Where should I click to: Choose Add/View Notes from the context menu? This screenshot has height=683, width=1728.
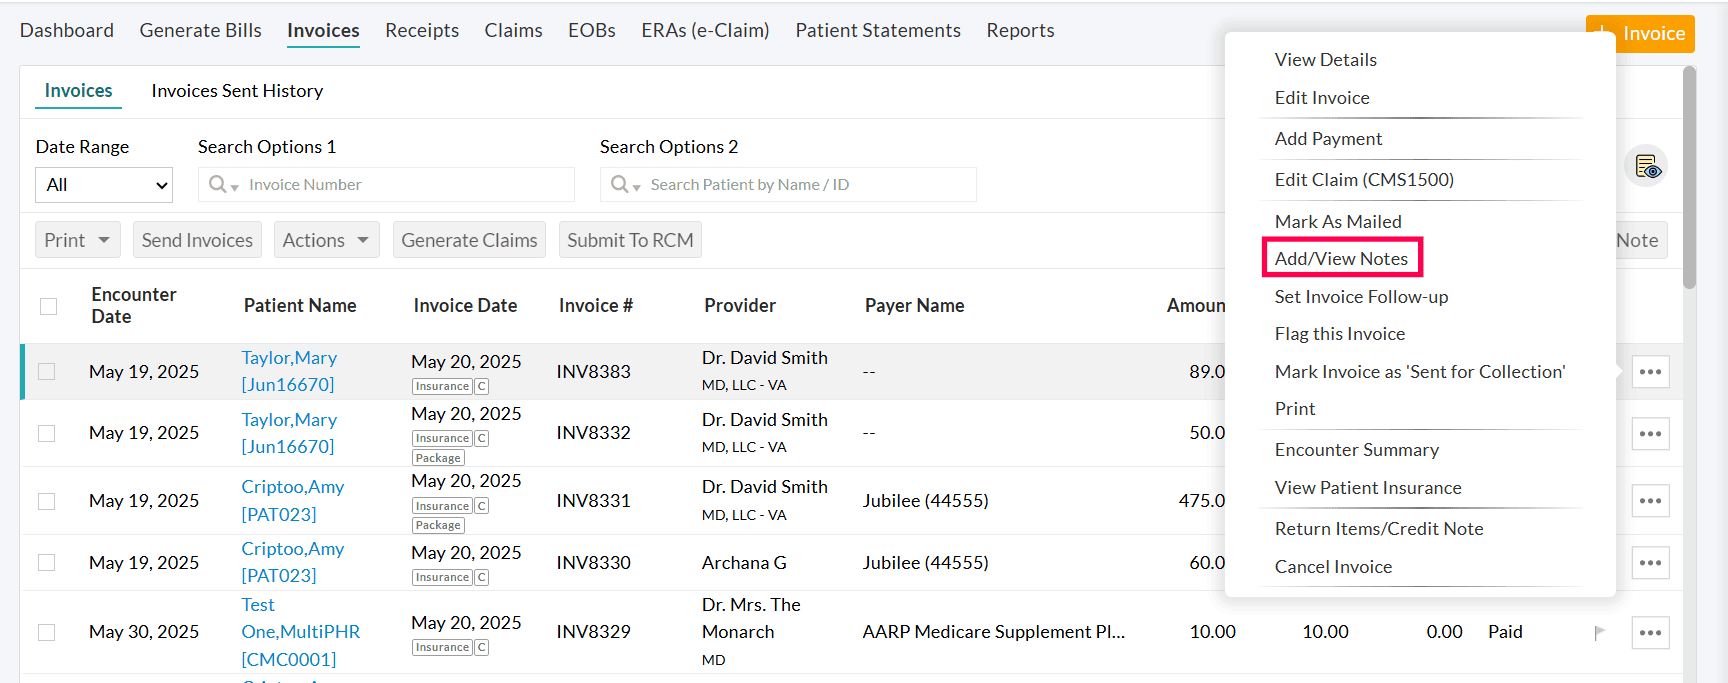pyautogui.click(x=1341, y=259)
